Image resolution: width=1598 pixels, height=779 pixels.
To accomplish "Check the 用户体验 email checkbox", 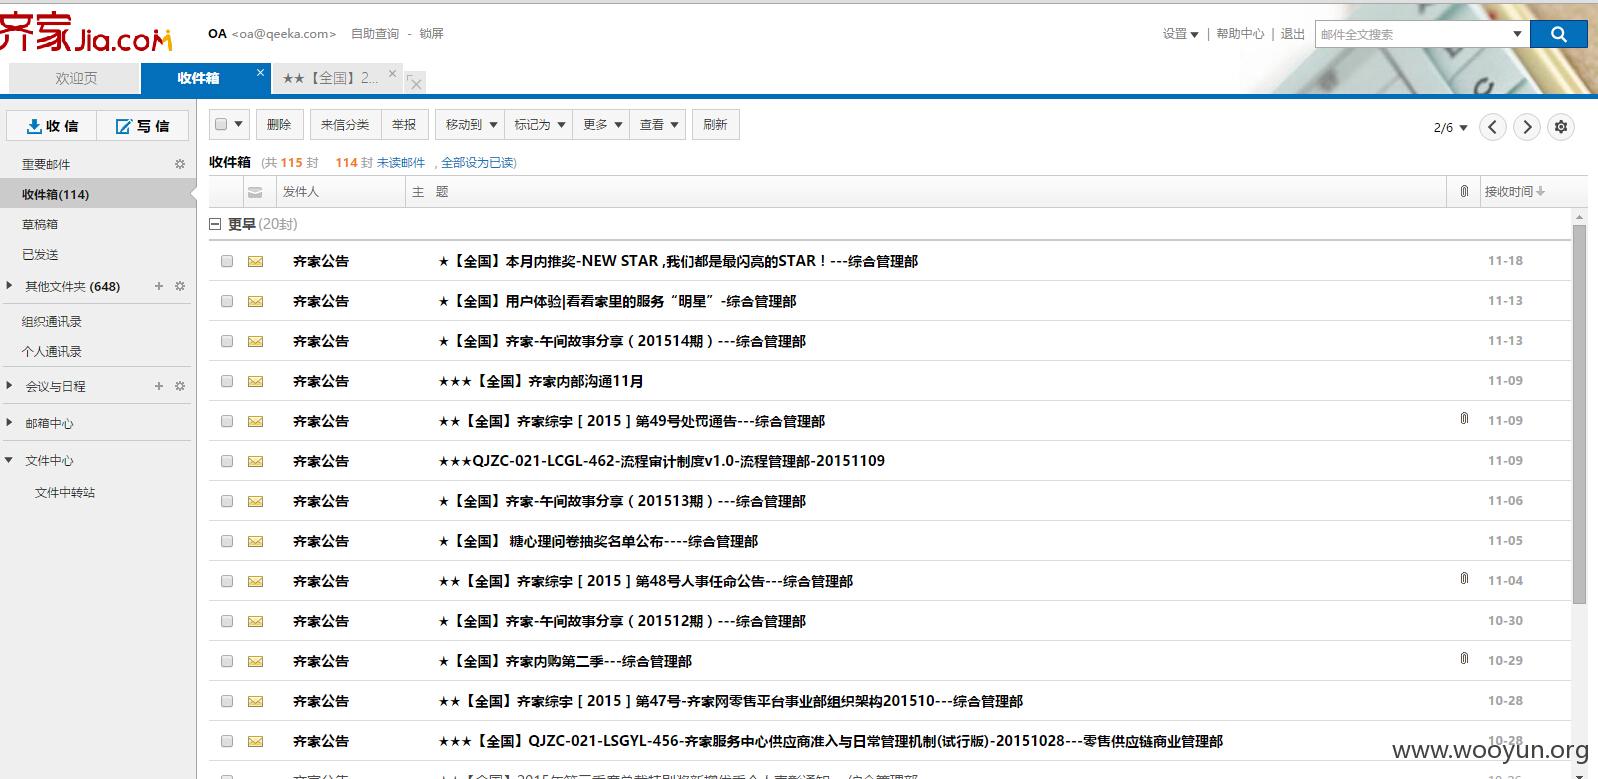I will tap(227, 301).
